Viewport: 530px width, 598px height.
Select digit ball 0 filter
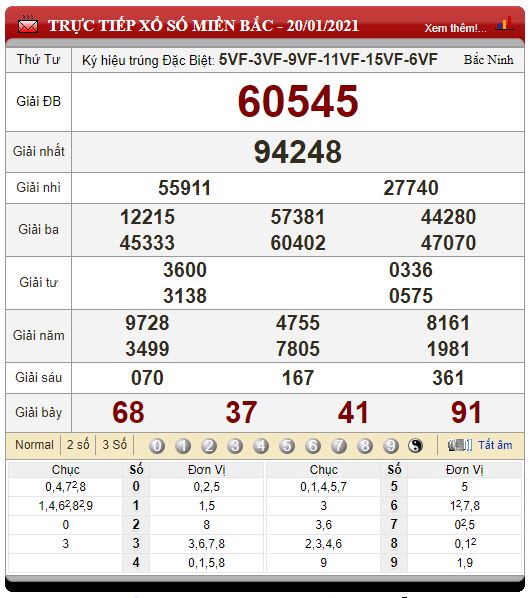157,445
